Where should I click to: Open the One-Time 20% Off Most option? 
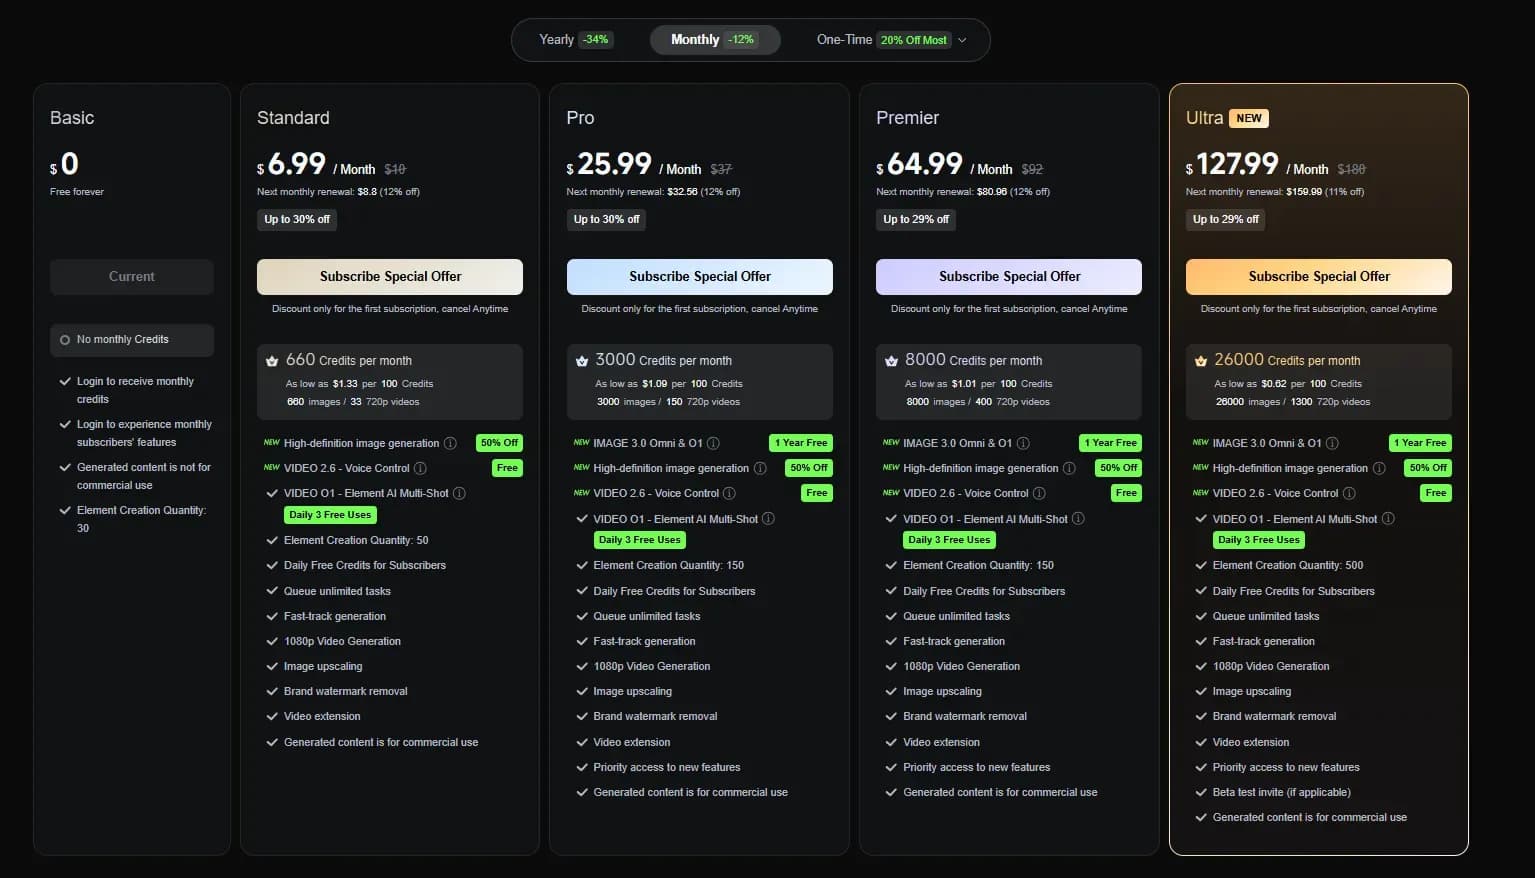coord(881,40)
